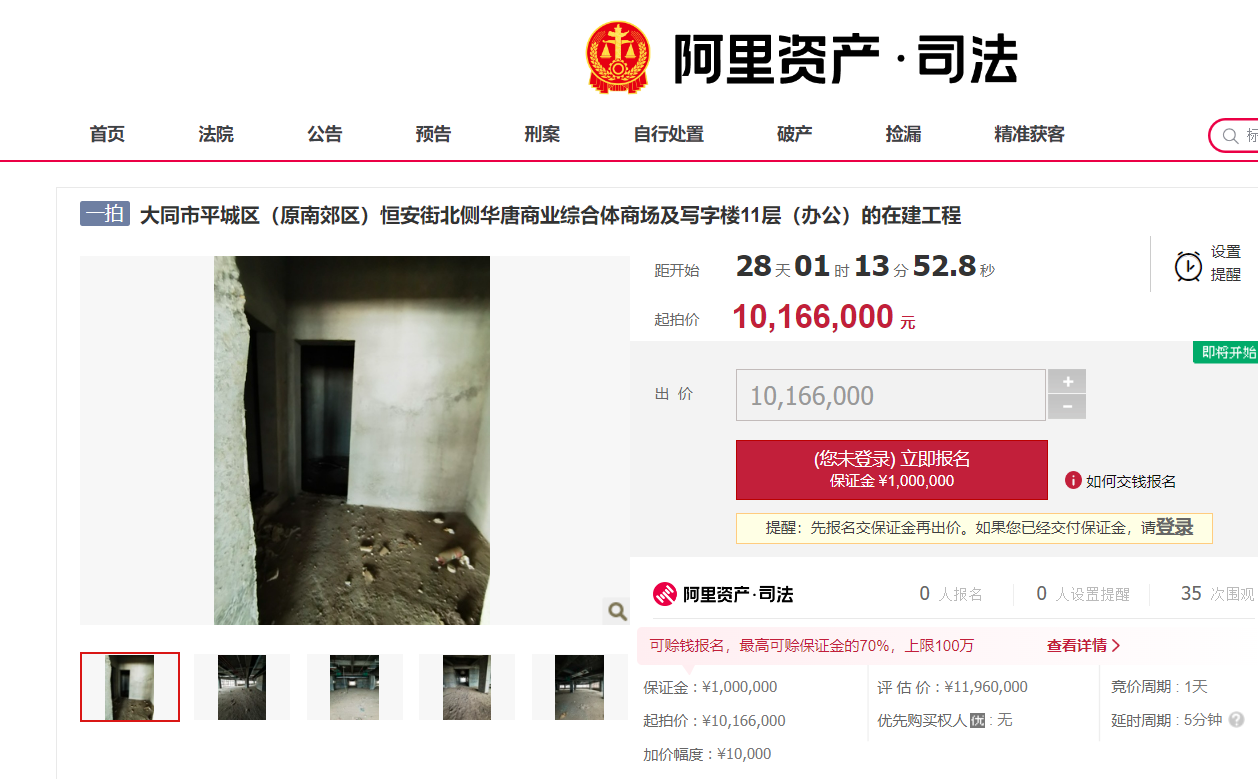Screen dimensions: 1258x779
Task: Click the alarm clock reminder icon
Action: click(1187, 266)
